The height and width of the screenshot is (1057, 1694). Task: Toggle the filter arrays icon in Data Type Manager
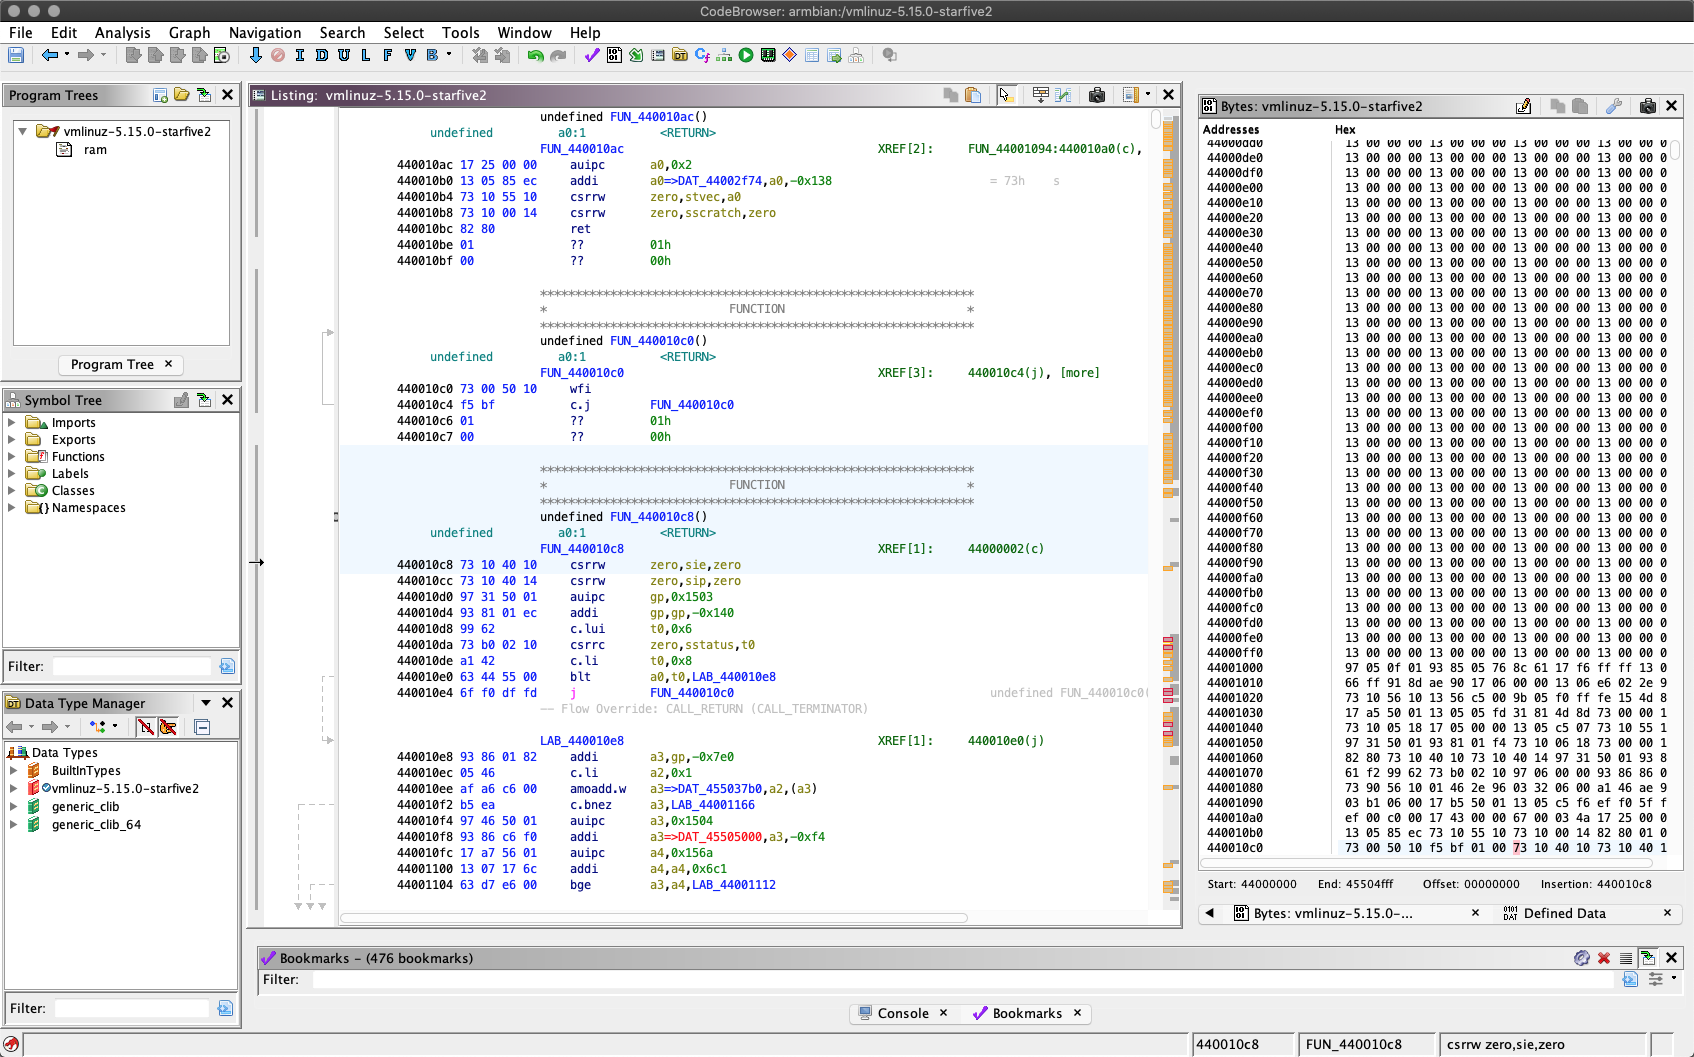(x=146, y=727)
